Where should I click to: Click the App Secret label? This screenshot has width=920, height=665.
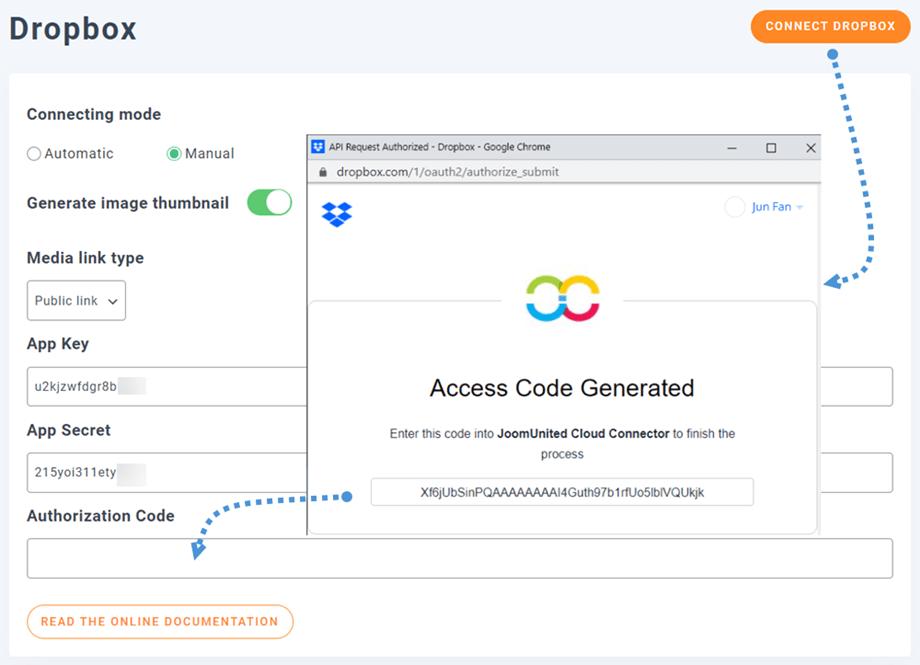point(69,430)
